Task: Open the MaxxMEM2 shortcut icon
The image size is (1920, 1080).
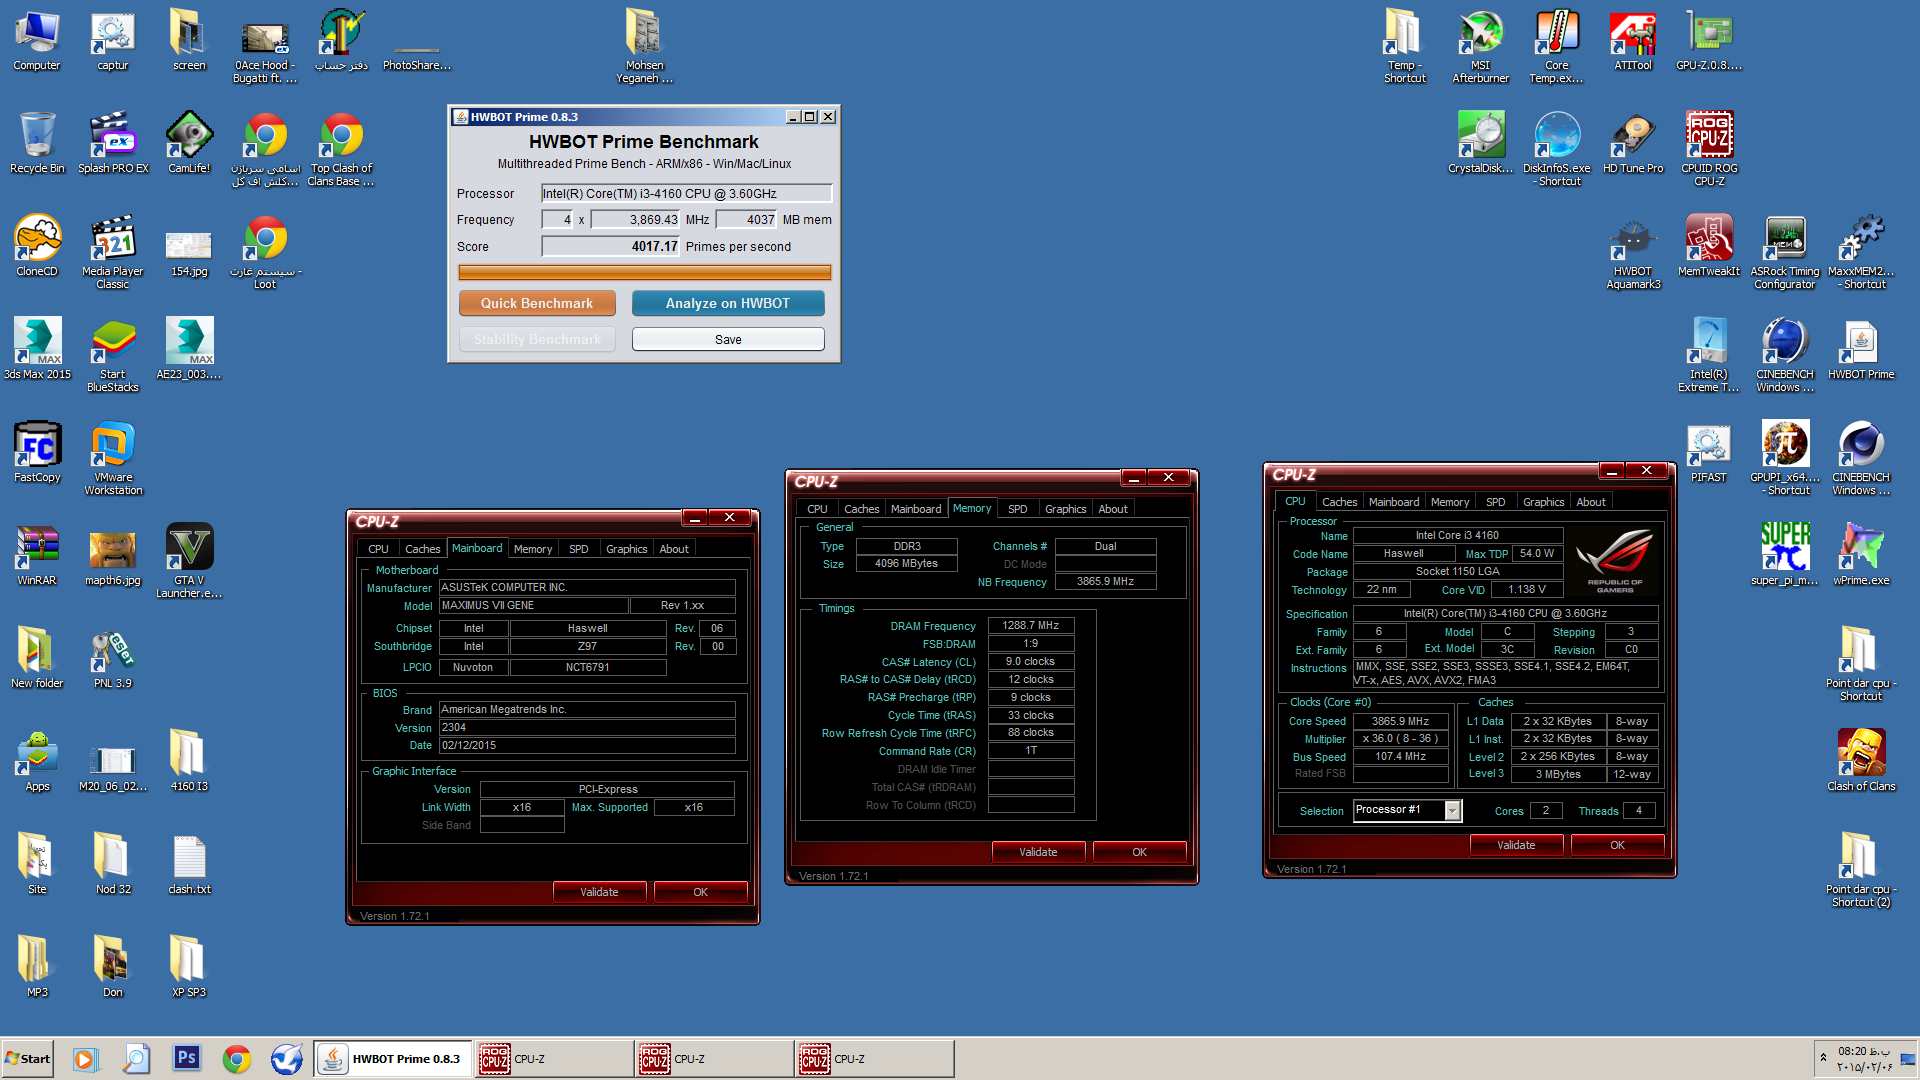Action: (x=1860, y=251)
